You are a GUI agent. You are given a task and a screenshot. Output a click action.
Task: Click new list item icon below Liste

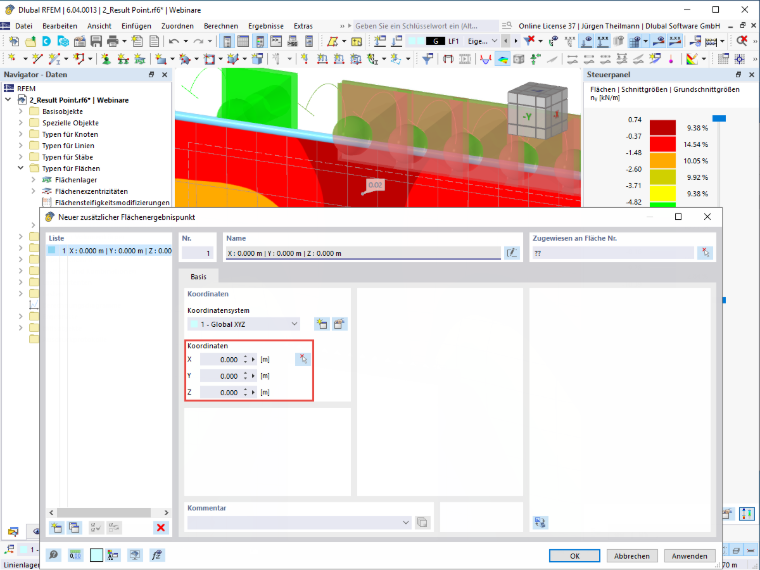pos(57,528)
